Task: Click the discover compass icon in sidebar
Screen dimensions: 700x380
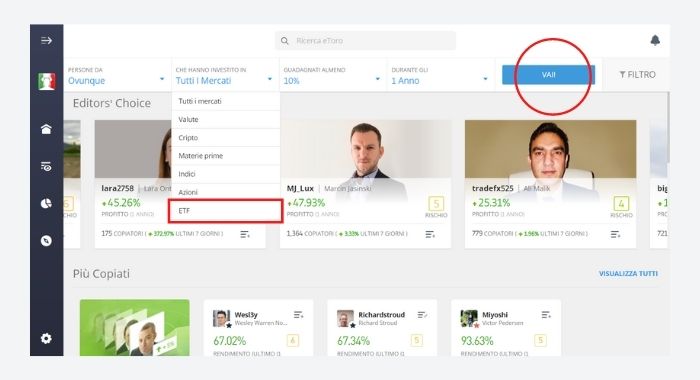Action: pyautogui.click(x=46, y=241)
